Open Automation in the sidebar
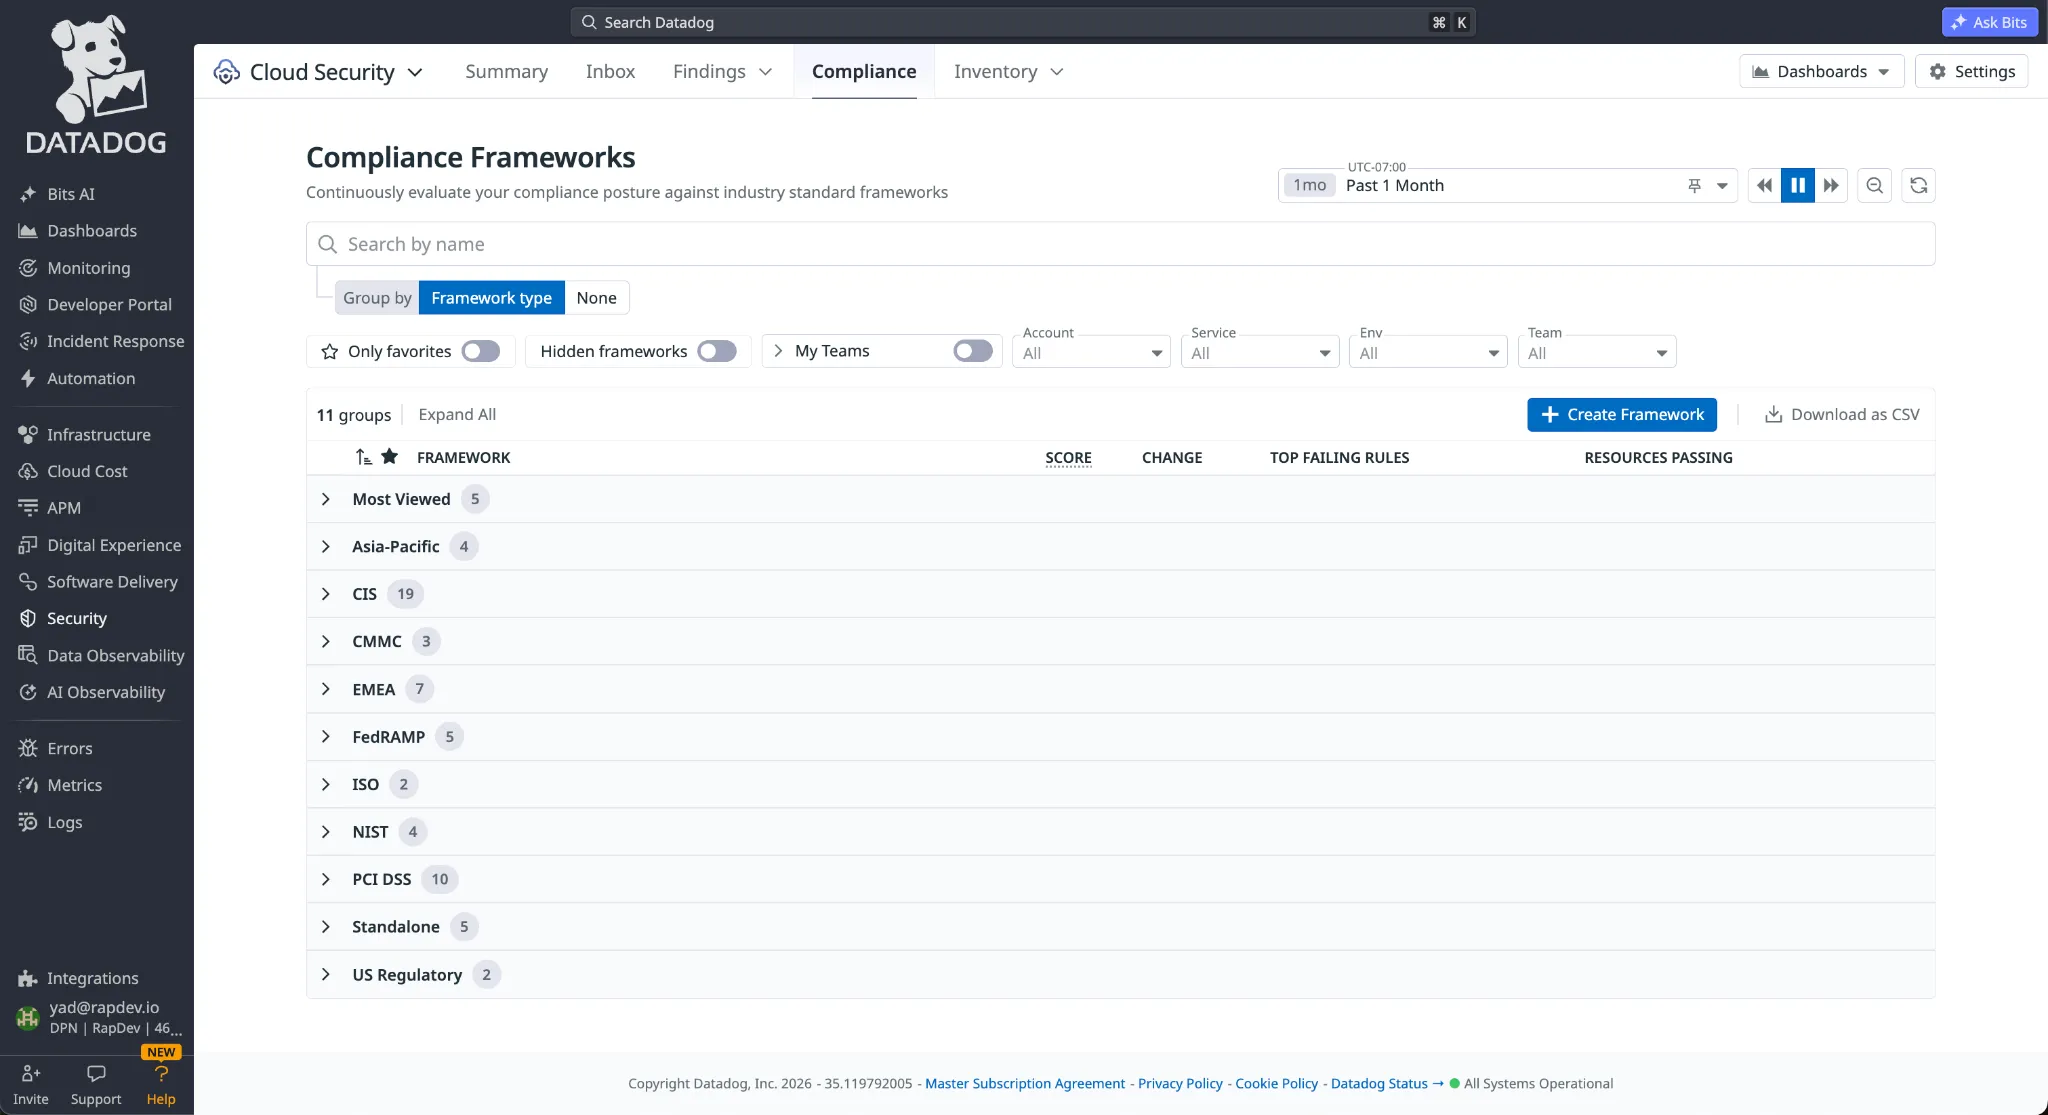Image resolution: width=2048 pixels, height=1115 pixels. (x=76, y=378)
